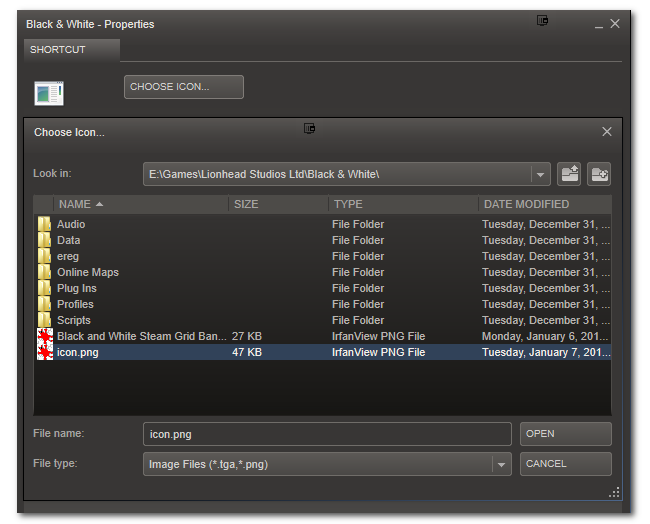Click the File name input field
The height and width of the screenshot is (524, 650).
327,434
